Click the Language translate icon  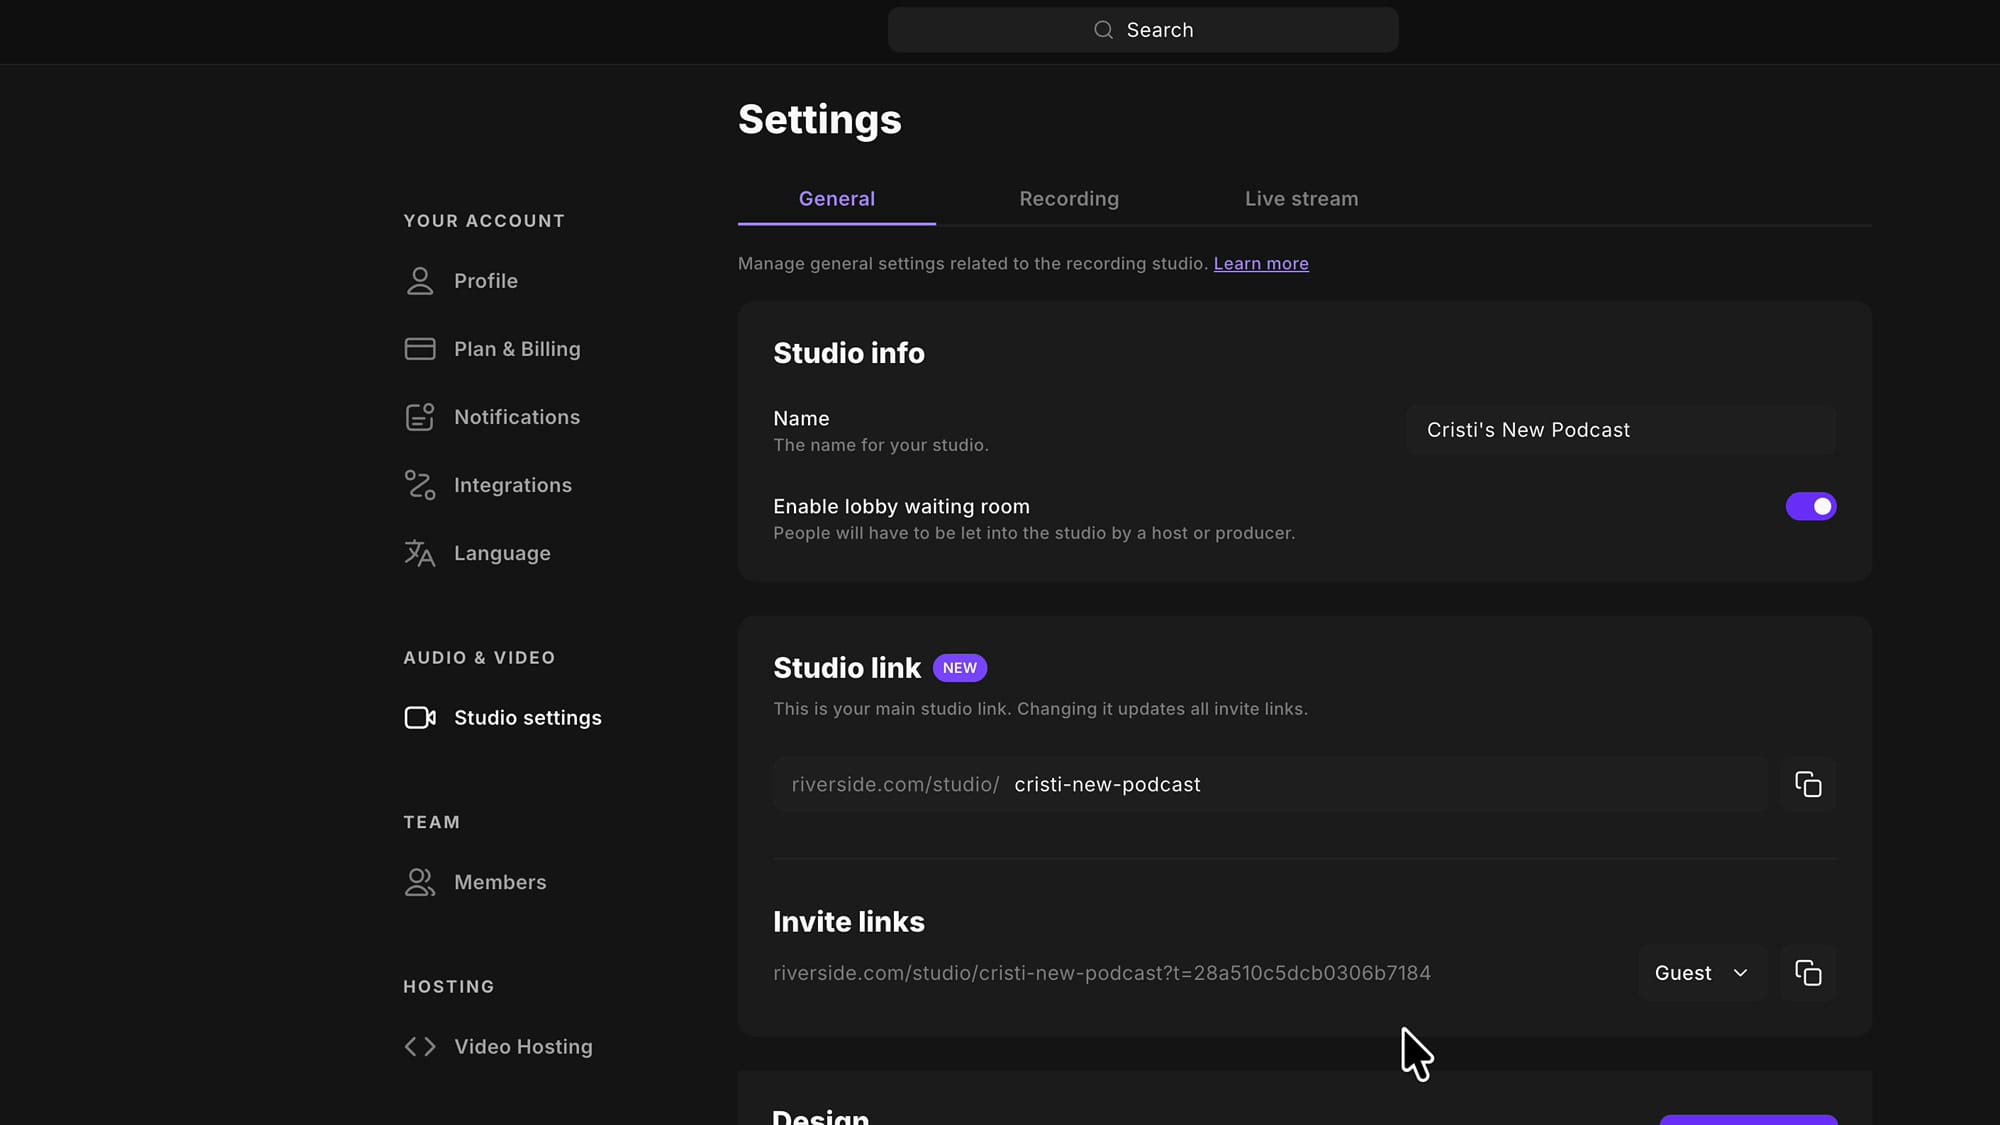tap(420, 553)
